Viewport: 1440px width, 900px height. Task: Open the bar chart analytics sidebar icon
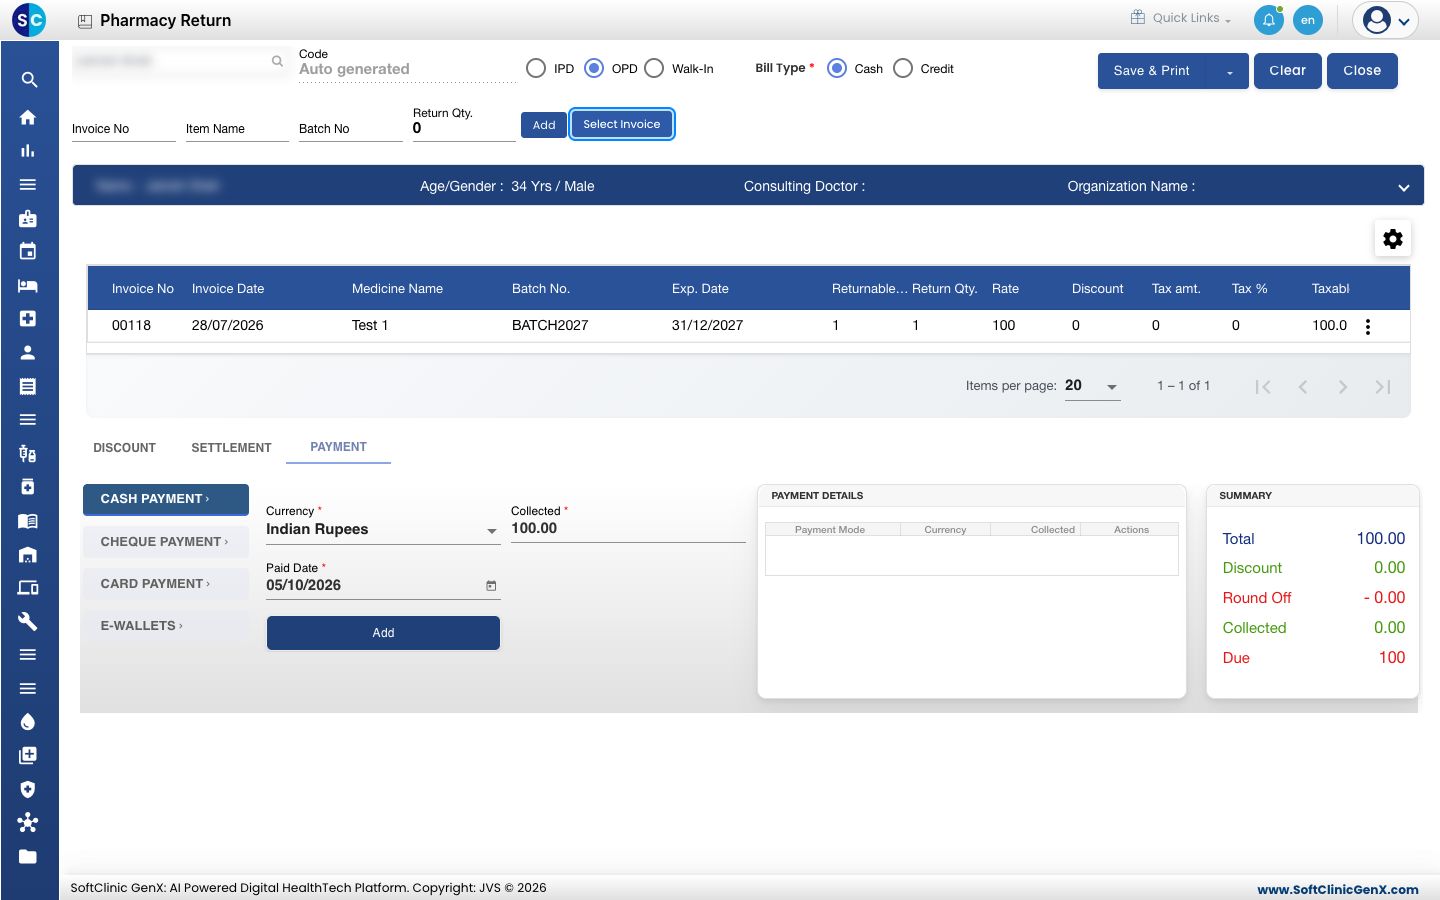(28, 151)
